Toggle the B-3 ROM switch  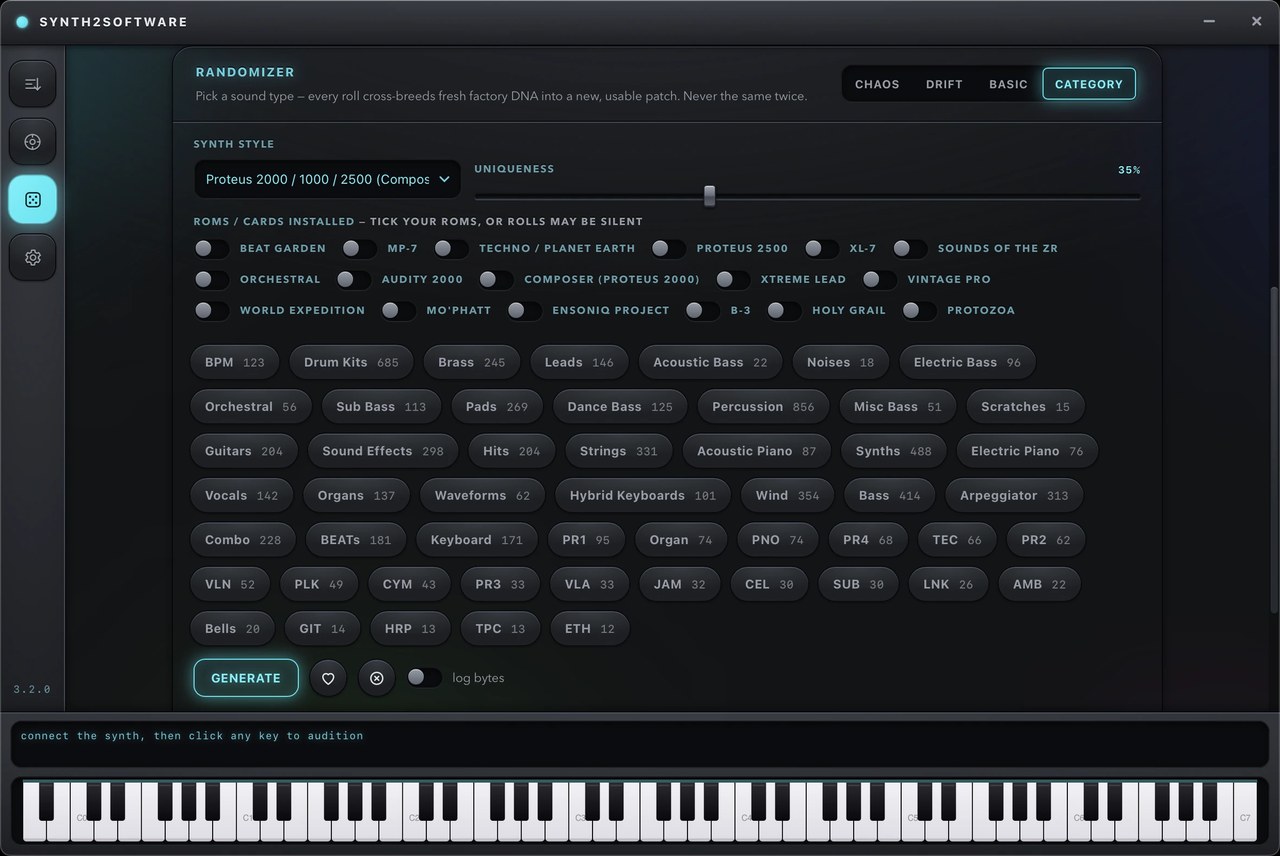702,310
